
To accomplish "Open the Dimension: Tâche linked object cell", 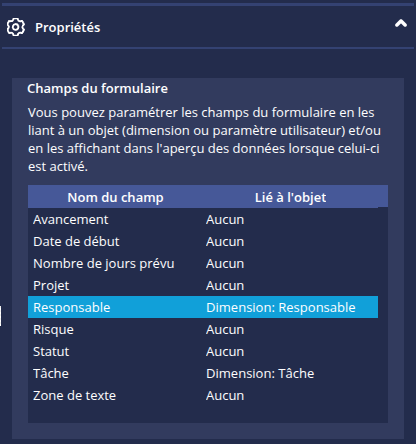I will (260, 373).
